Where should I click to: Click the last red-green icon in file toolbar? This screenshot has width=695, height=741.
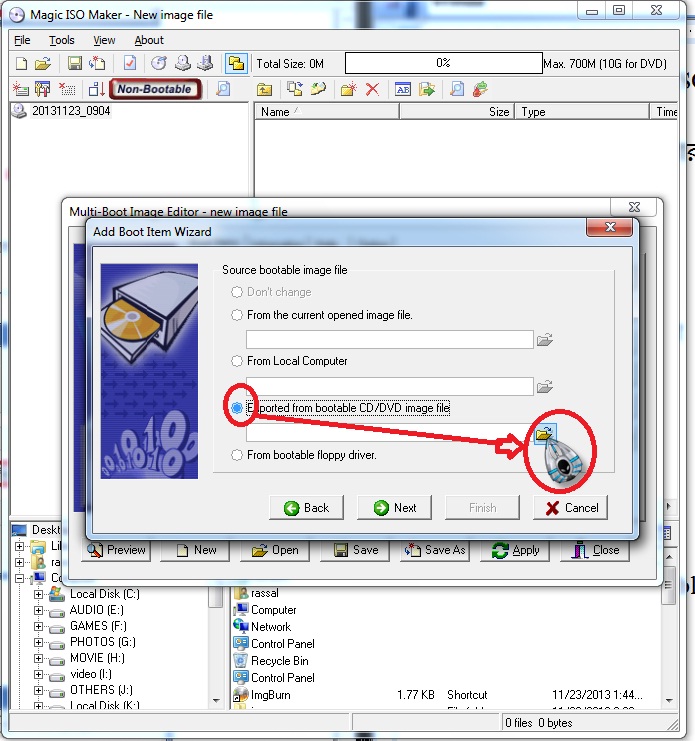click(x=480, y=89)
